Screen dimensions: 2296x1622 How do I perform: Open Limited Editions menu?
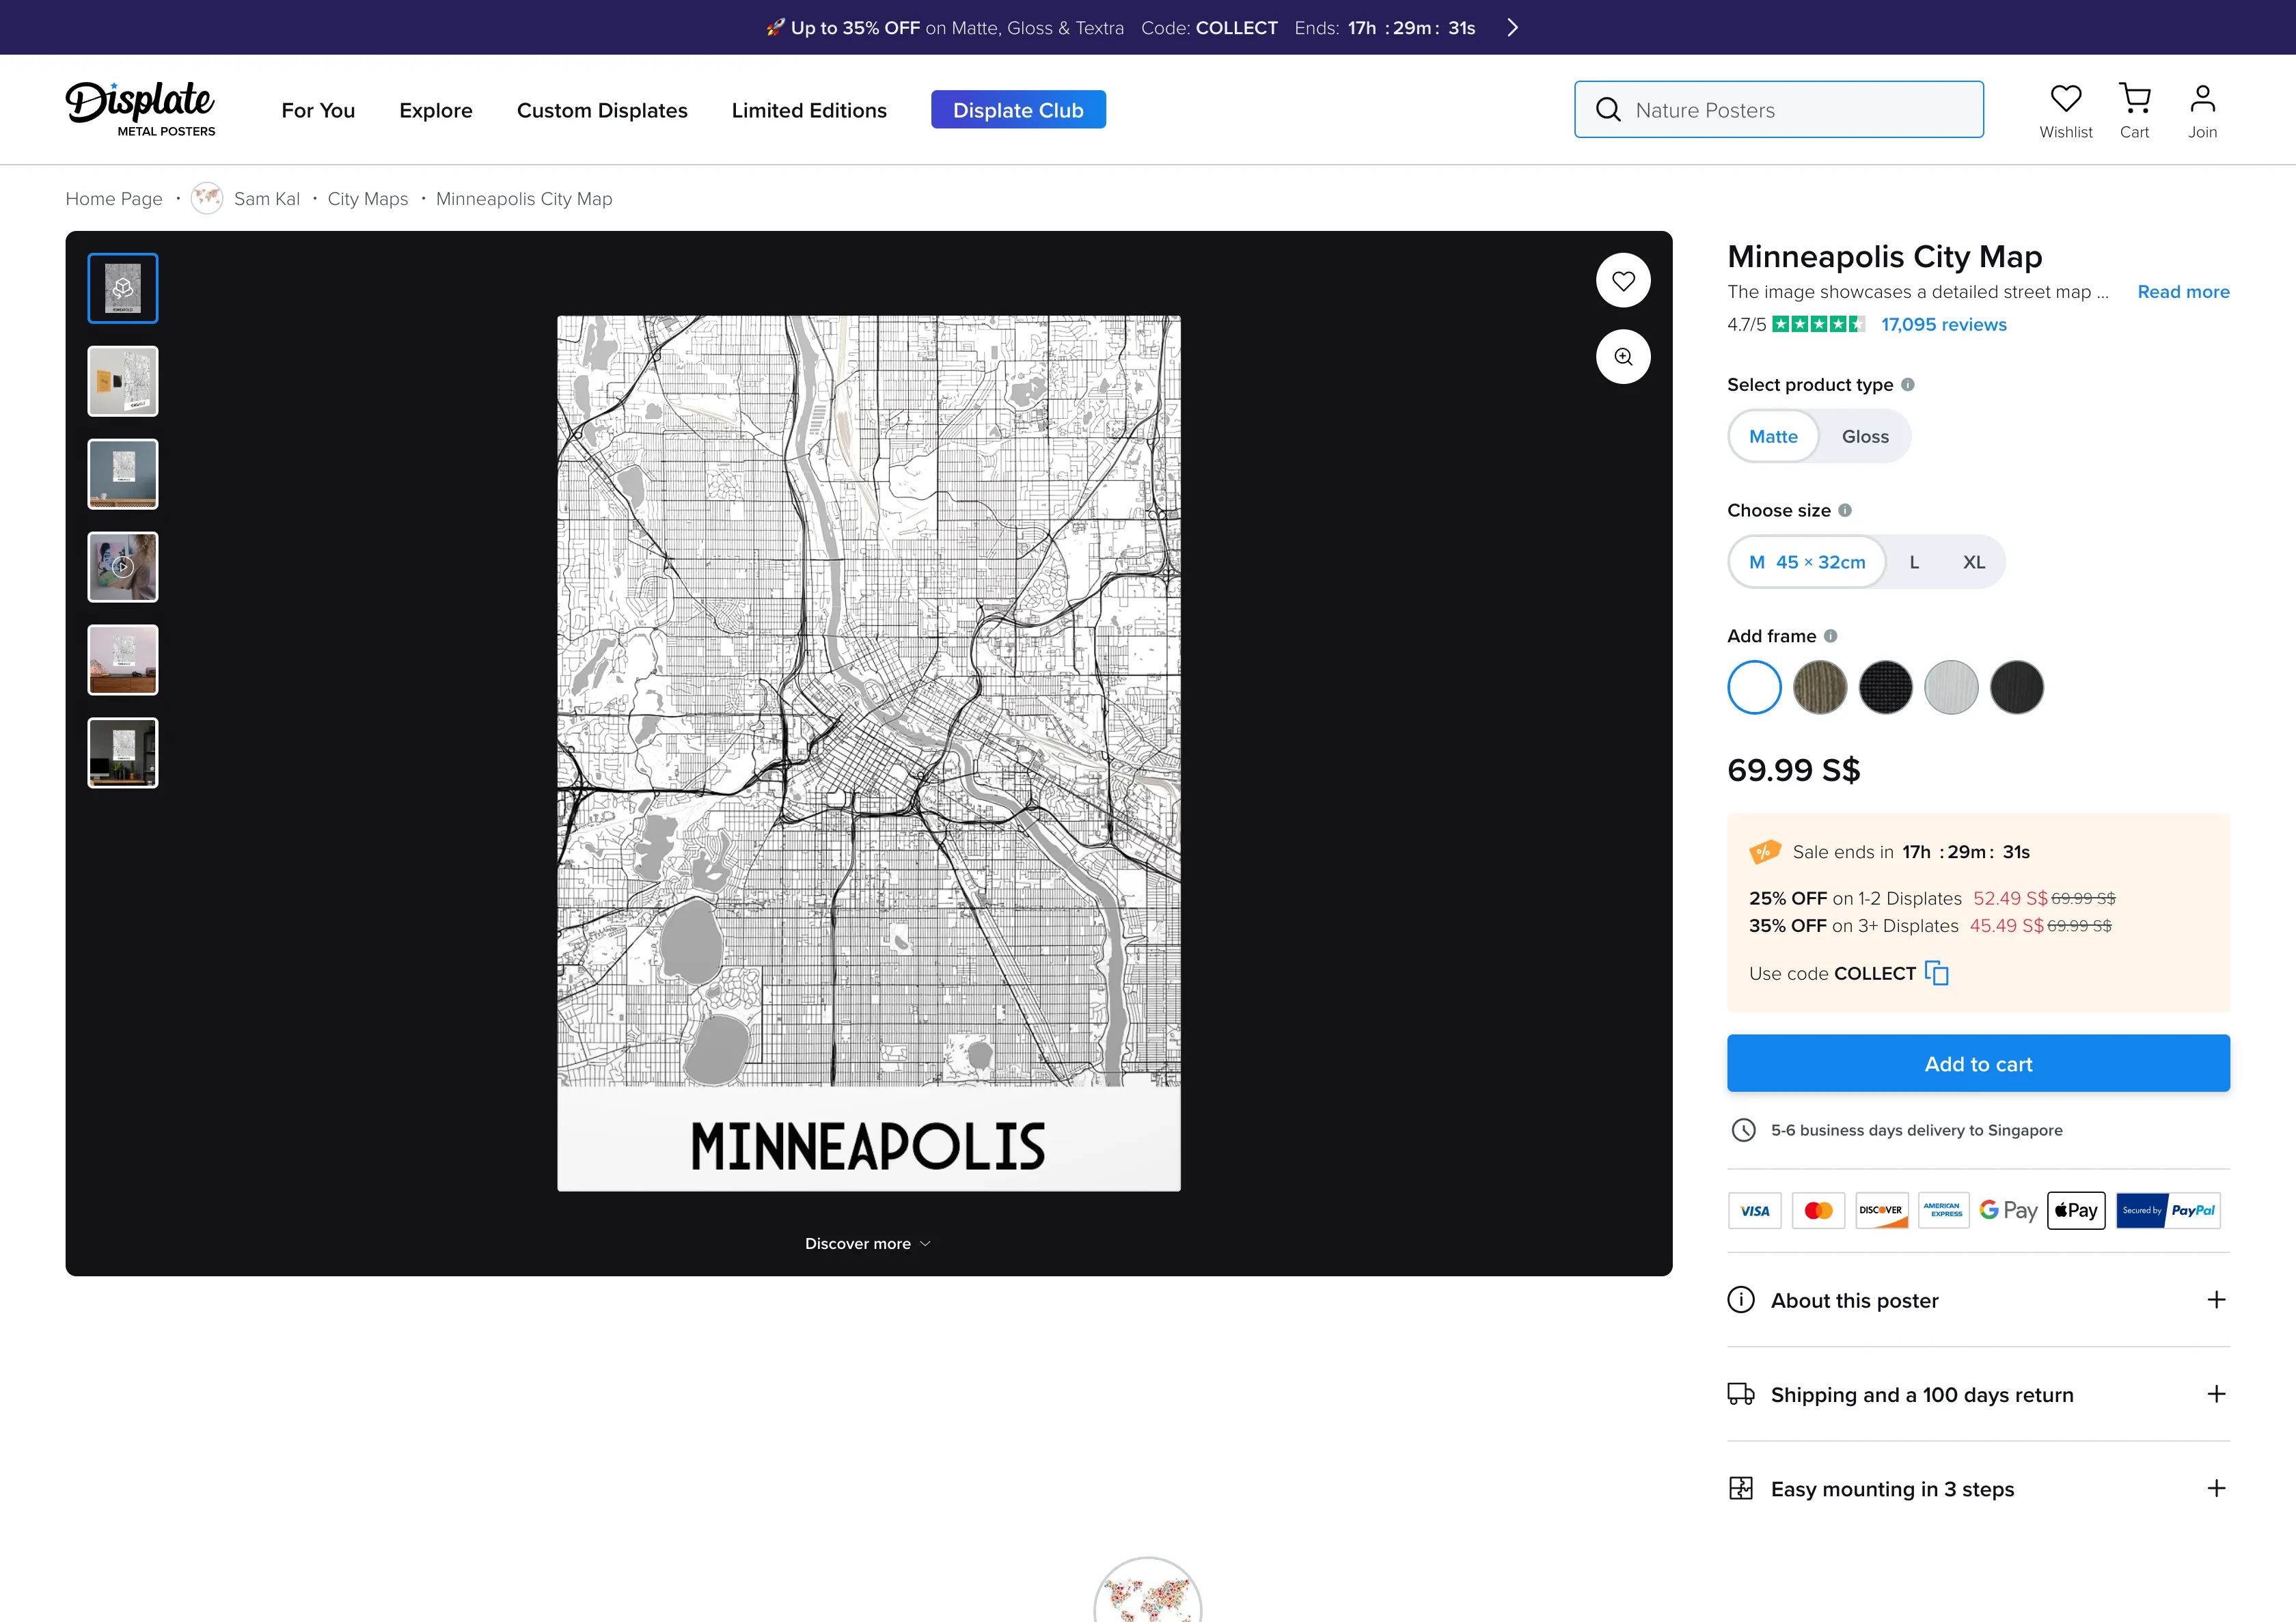click(809, 111)
